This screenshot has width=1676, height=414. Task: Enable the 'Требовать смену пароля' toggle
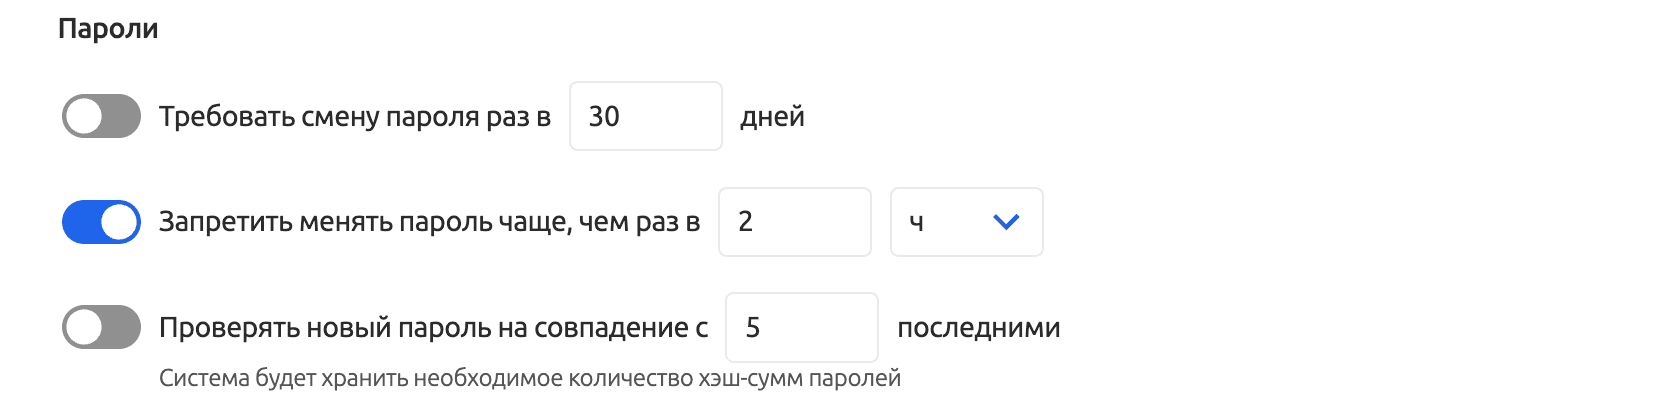[101, 116]
